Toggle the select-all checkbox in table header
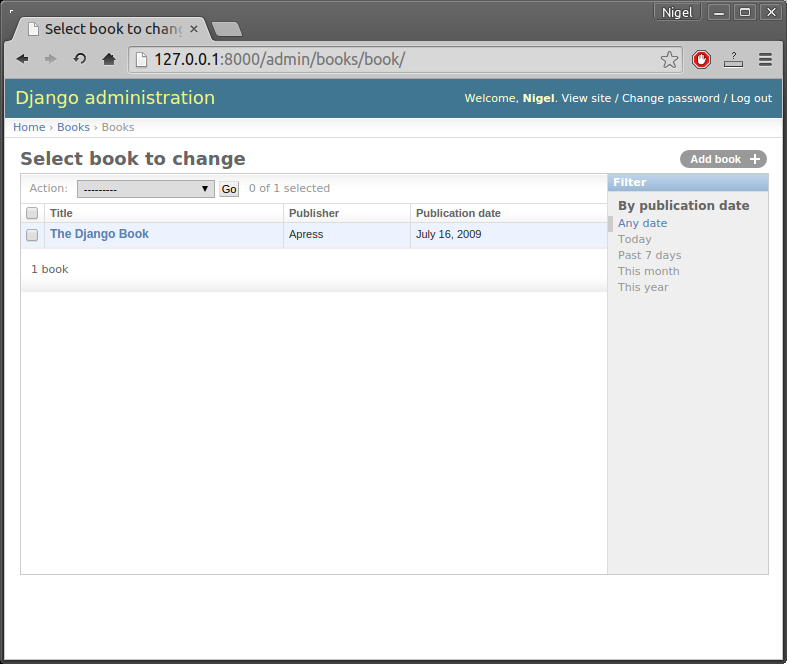The height and width of the screenshot is (664, 787). [x=32, y=213]
